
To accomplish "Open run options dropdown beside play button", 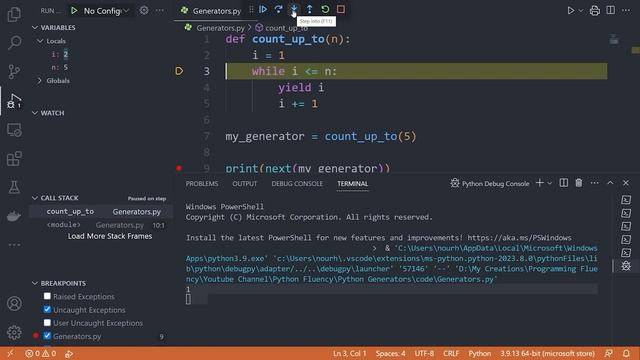I will (580, 11).
